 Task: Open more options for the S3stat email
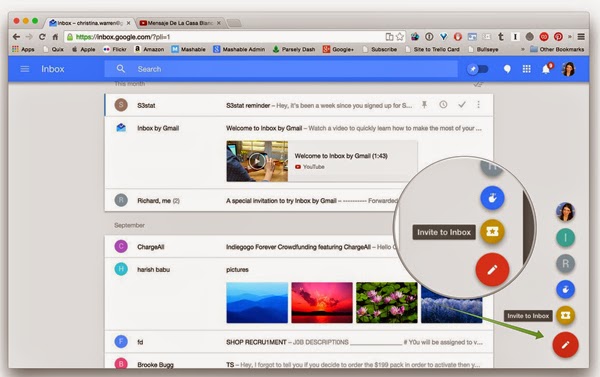point(478,104)
